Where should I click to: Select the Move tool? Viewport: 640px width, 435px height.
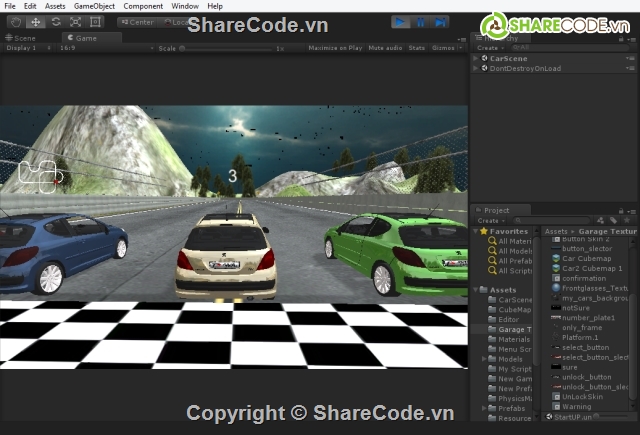coord(36,22)
